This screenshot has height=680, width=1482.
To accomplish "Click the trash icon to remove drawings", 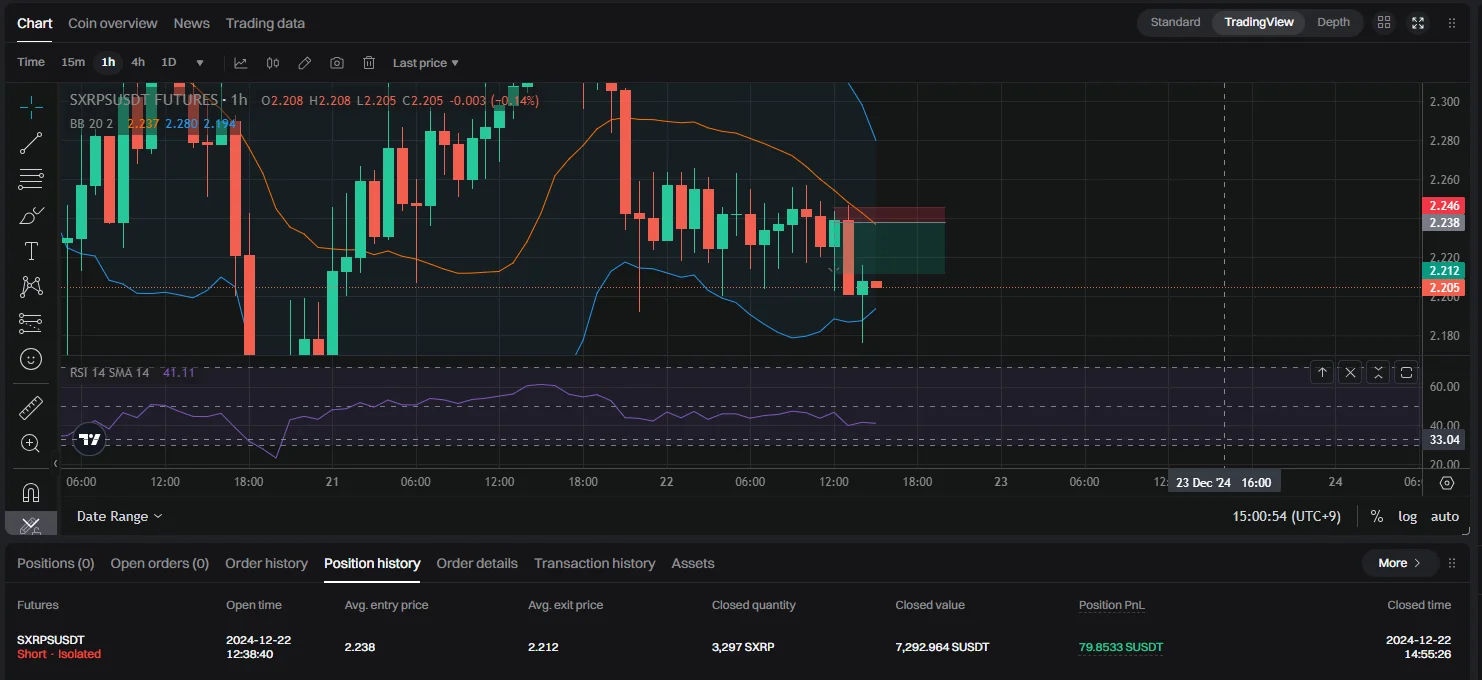I will click(369, 62).
